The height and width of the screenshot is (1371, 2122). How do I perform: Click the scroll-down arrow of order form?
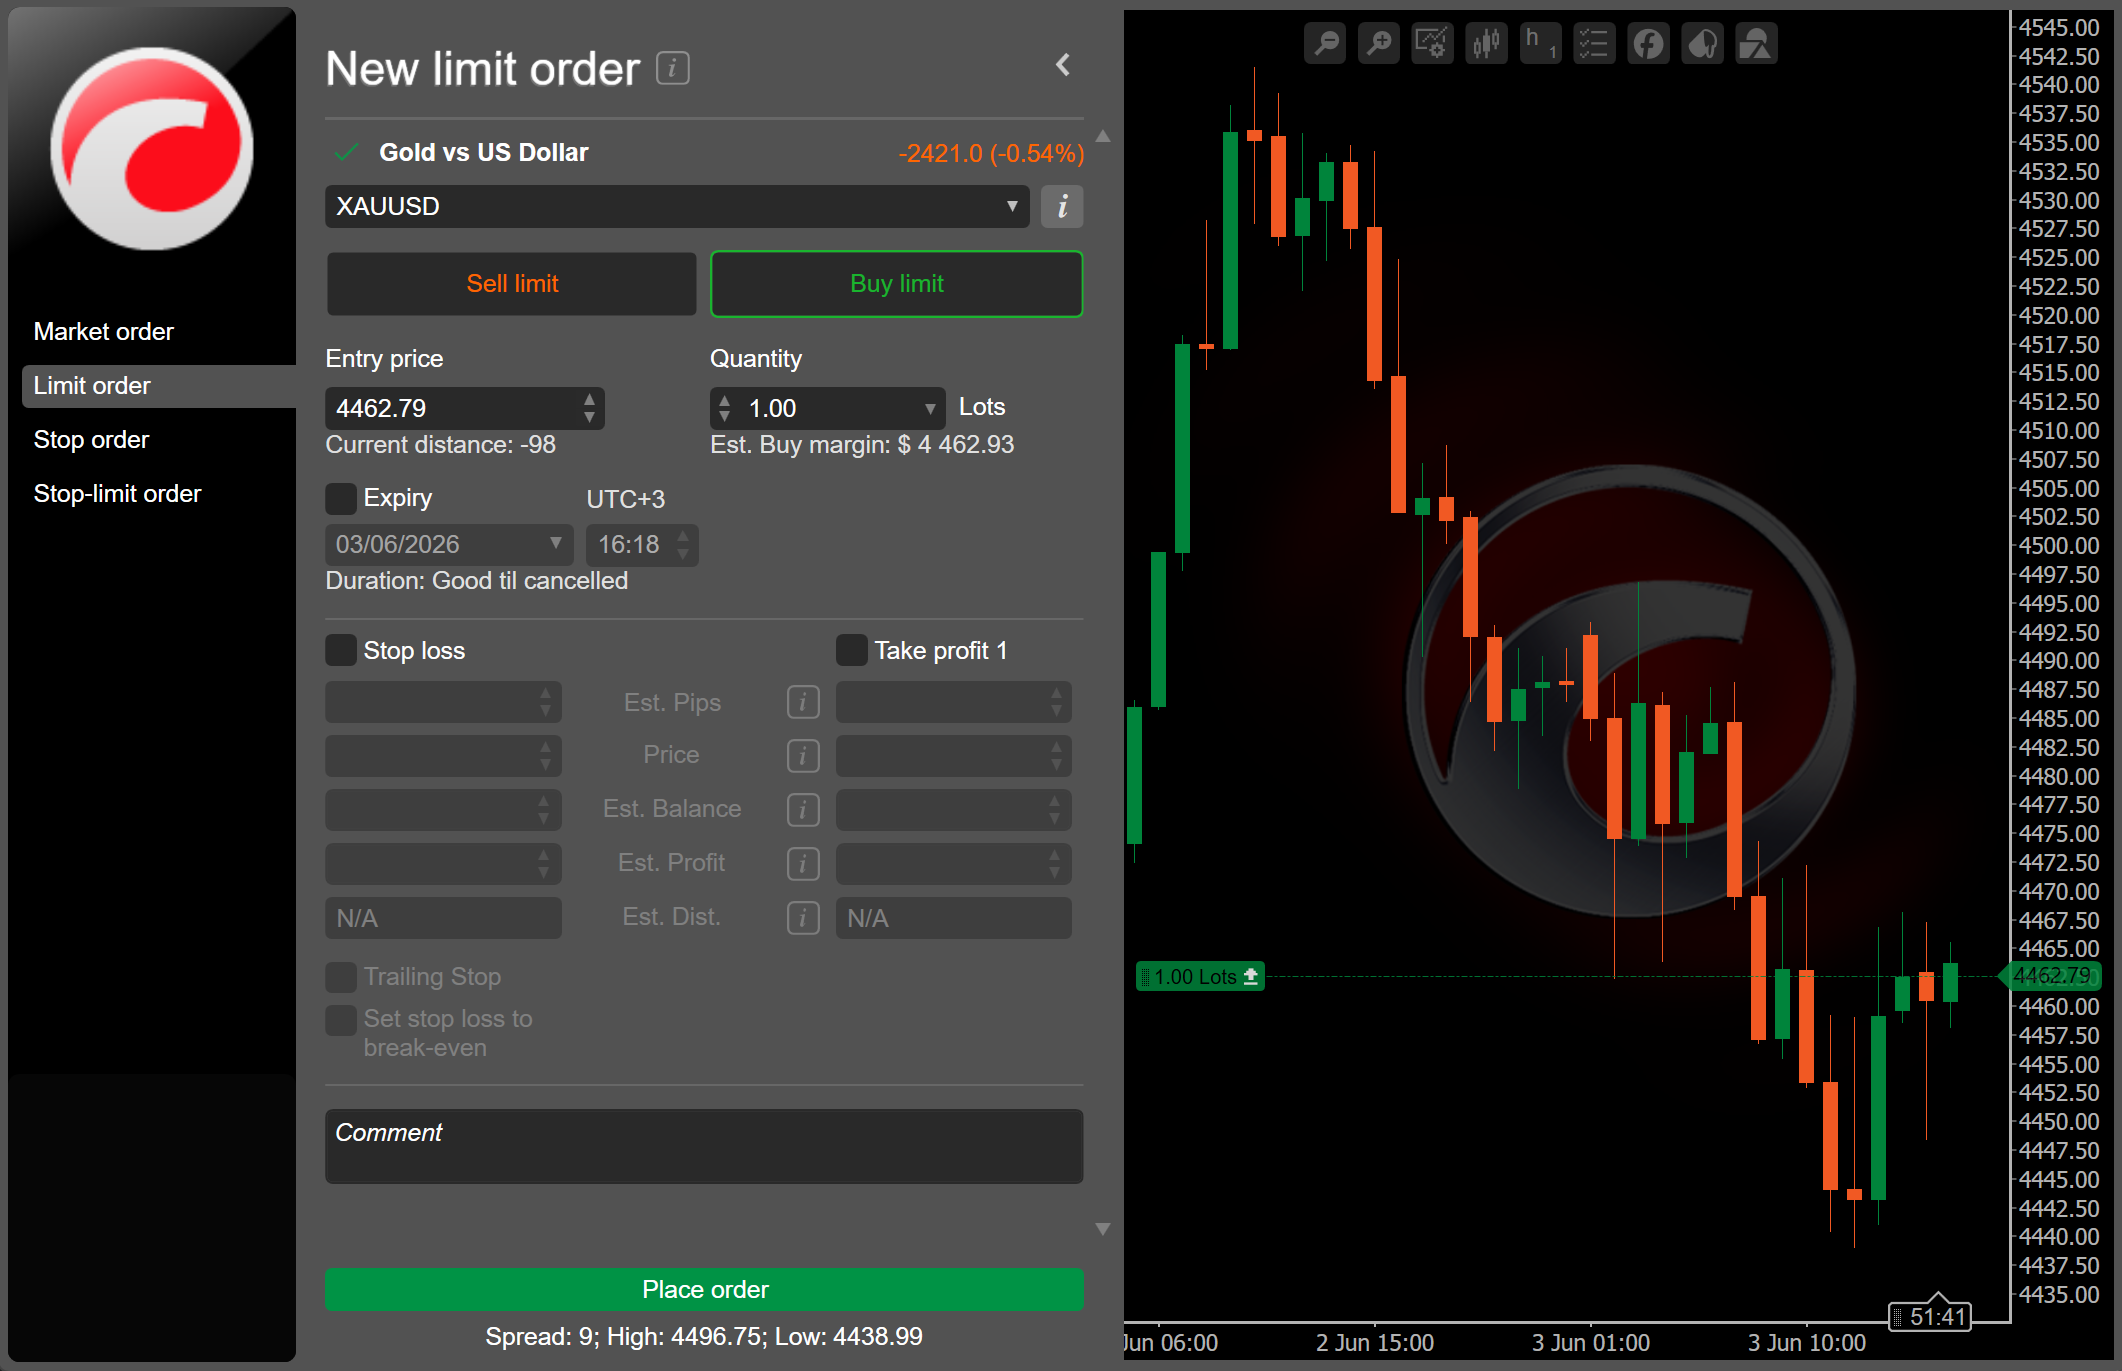click(1103, 1229)
